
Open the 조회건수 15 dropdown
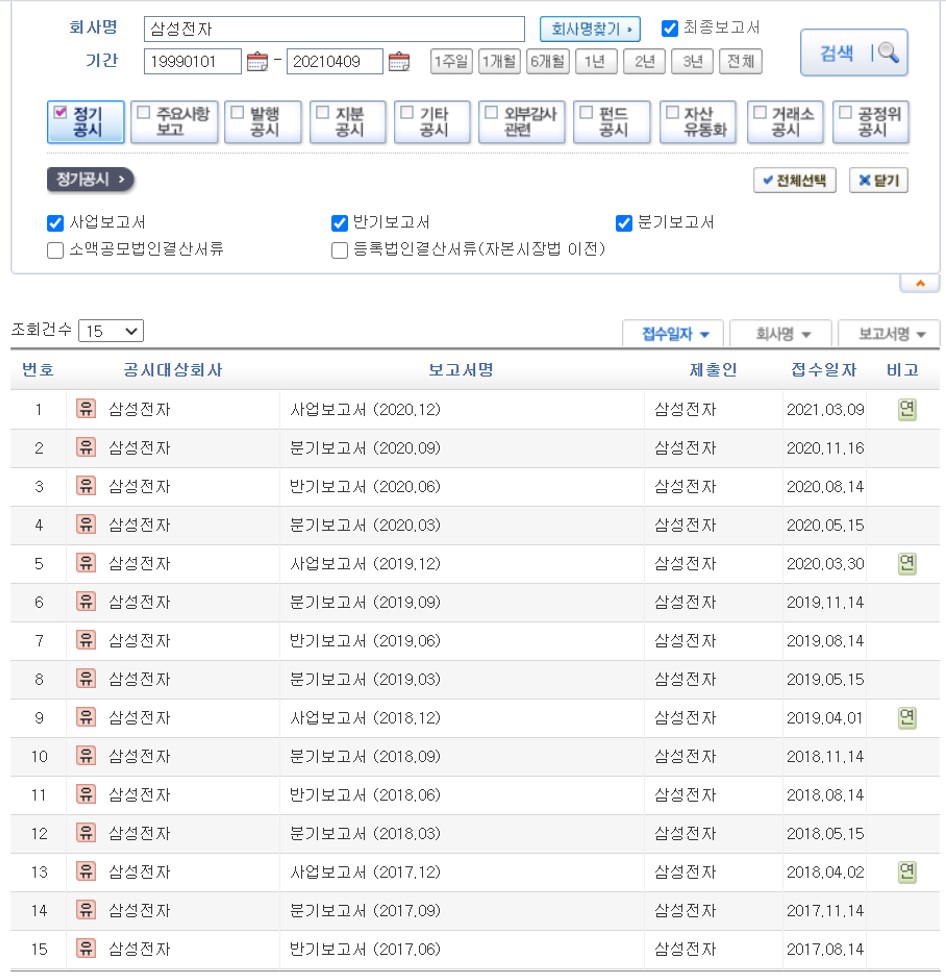111,331
